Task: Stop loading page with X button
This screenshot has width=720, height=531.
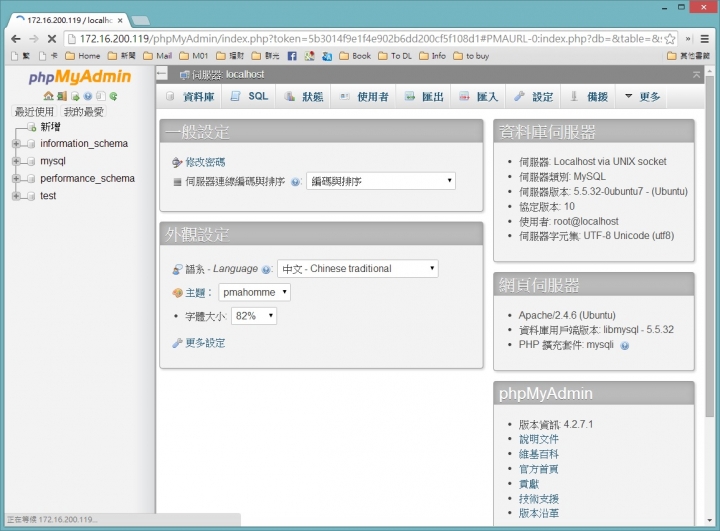Action: point(52,39)
